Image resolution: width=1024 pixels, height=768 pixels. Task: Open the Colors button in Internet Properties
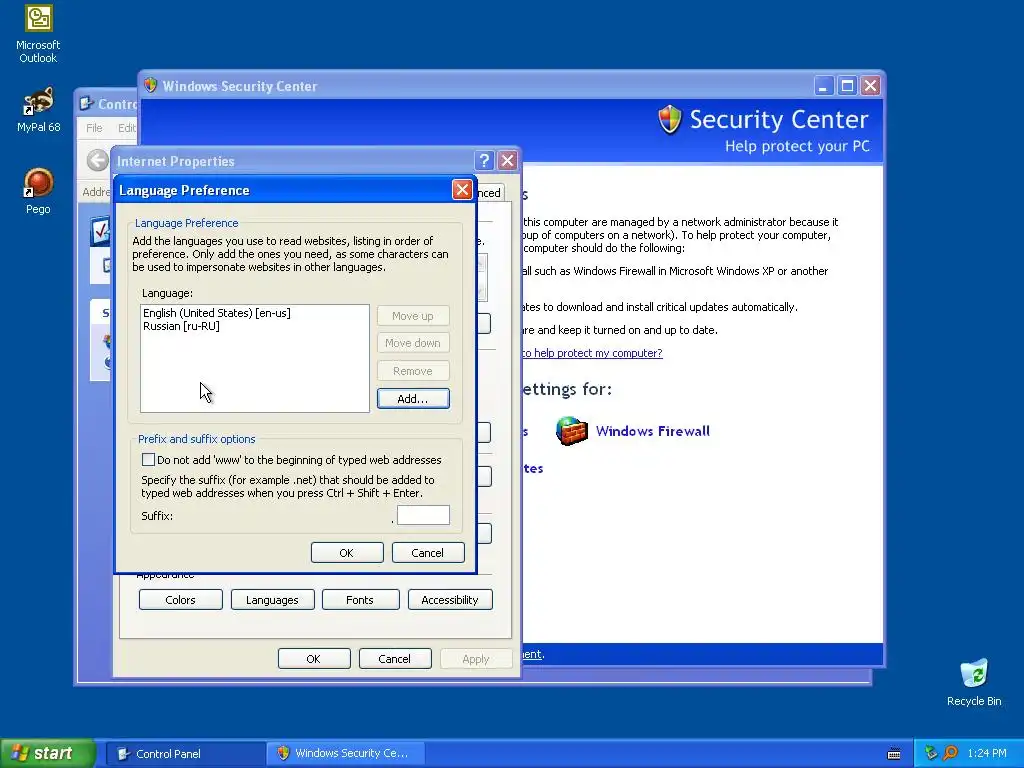pyautogui.click(x=181, y=600)
